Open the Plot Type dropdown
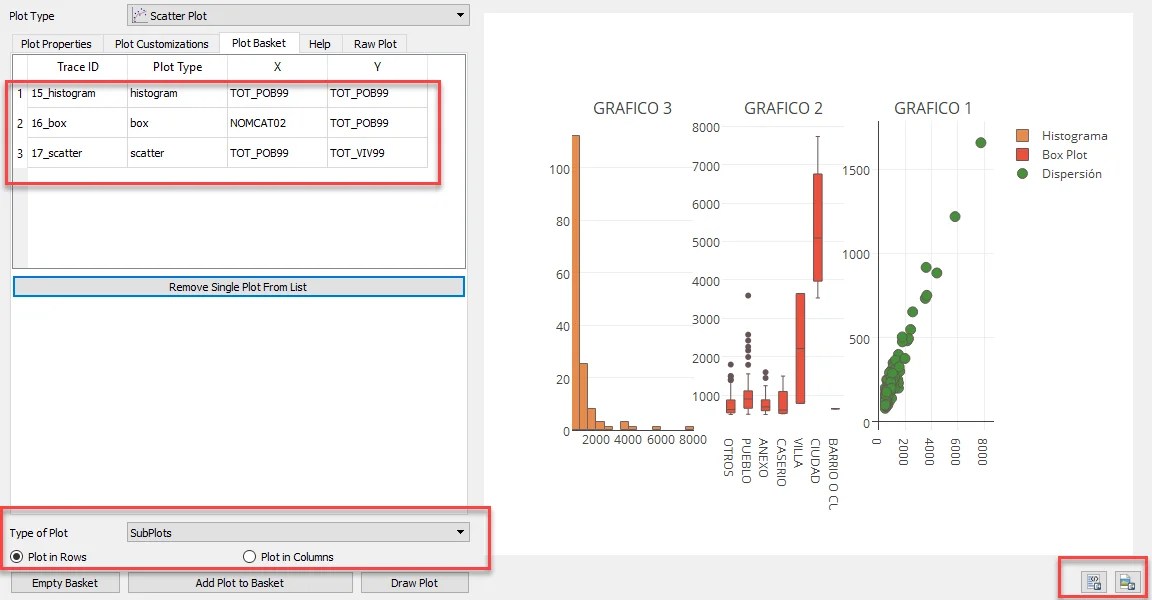The height and width of the screenshot is (600, 1152). [x=298, y=15]
